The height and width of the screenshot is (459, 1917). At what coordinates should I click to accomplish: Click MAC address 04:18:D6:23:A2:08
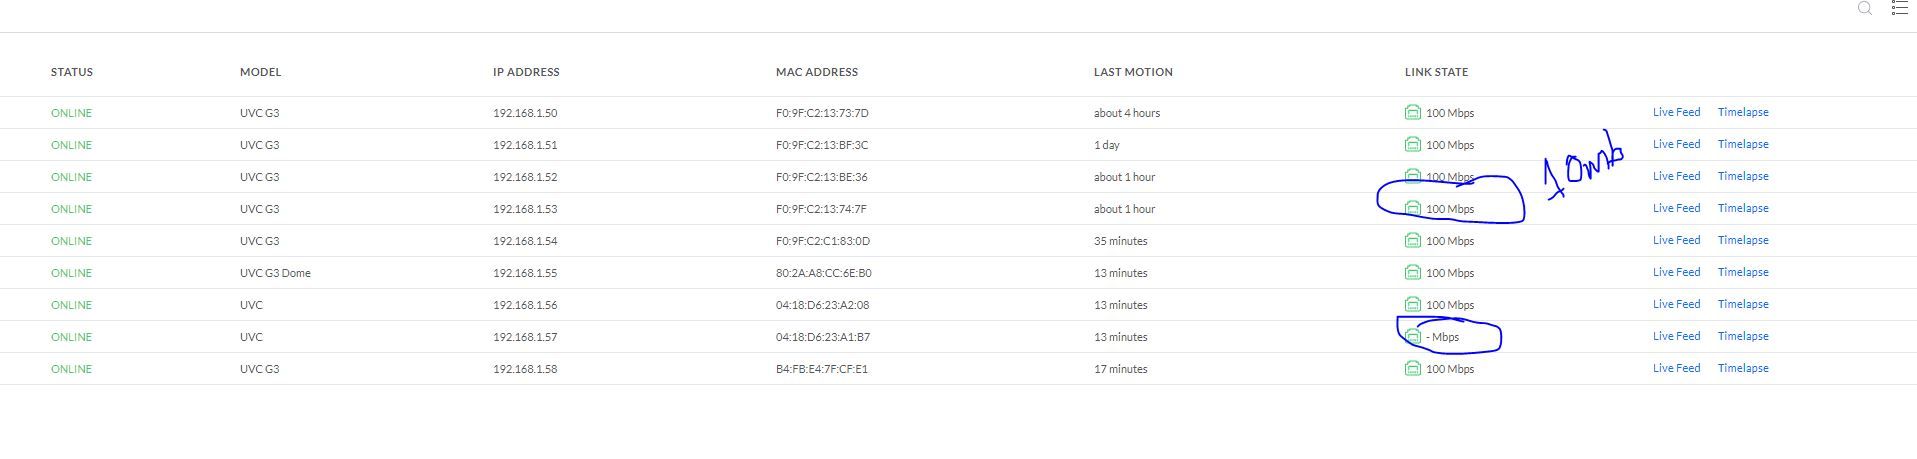pyautogui.click(x=822, y=305)
